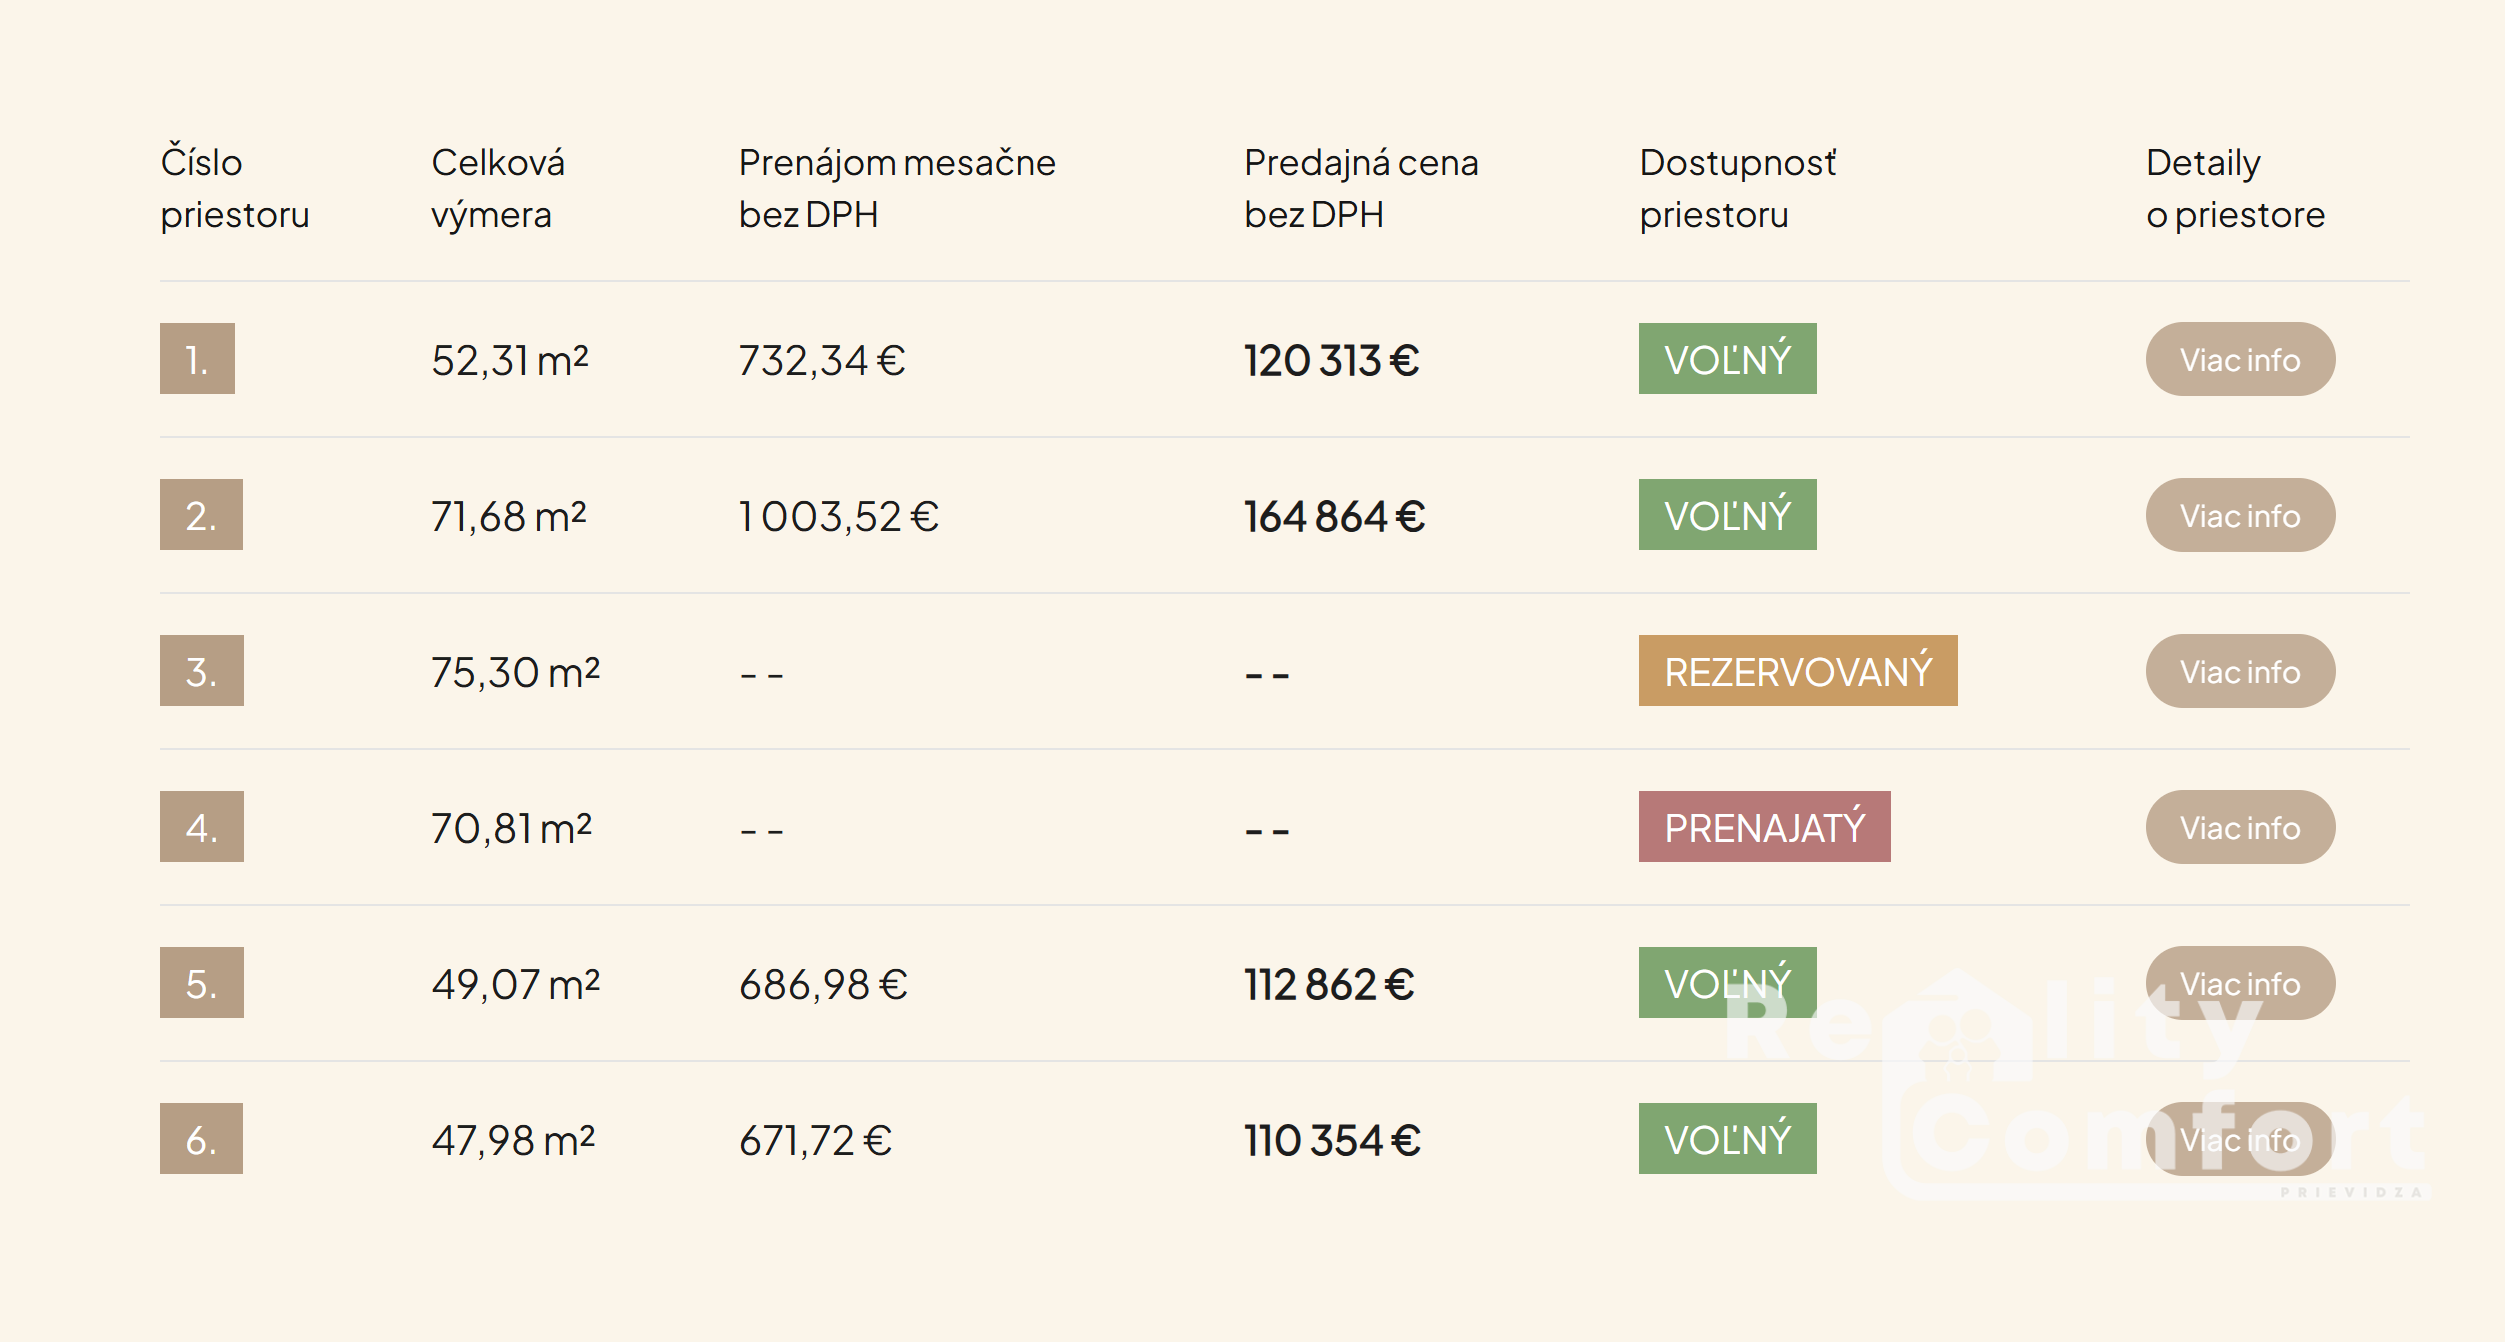Click the number 1 space badge
This screenshot has width=2505, height=1342.
point(197,359)
